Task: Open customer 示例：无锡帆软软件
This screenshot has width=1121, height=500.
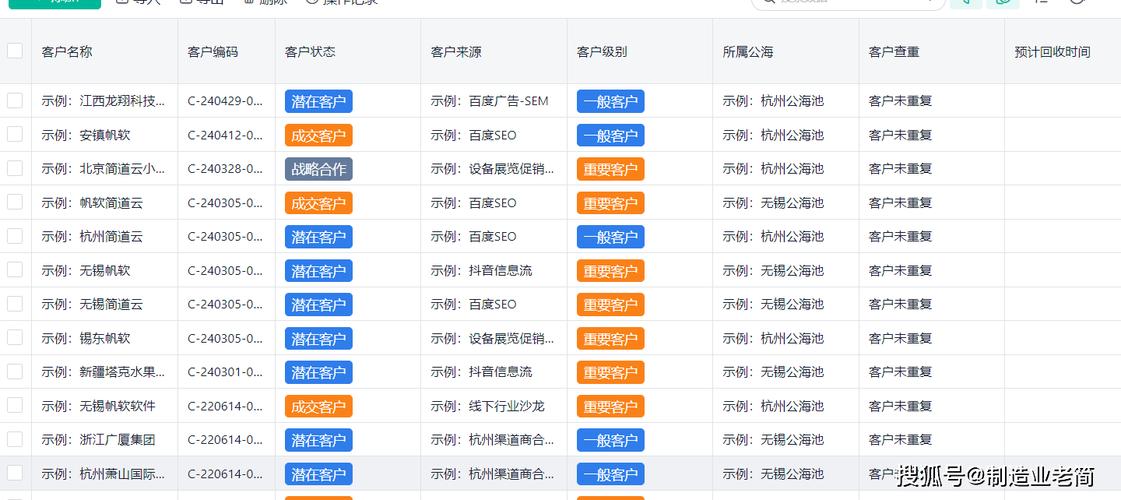Action: coord(99,406)
